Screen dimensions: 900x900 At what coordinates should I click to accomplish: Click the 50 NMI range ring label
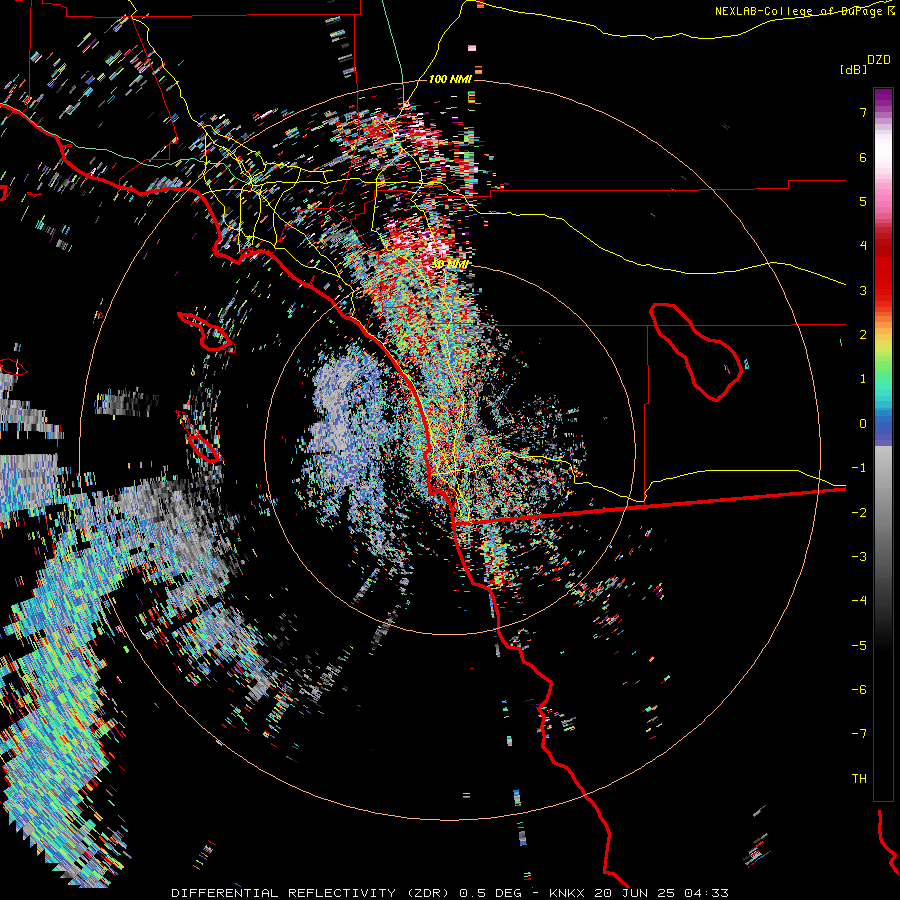point(451,264)
